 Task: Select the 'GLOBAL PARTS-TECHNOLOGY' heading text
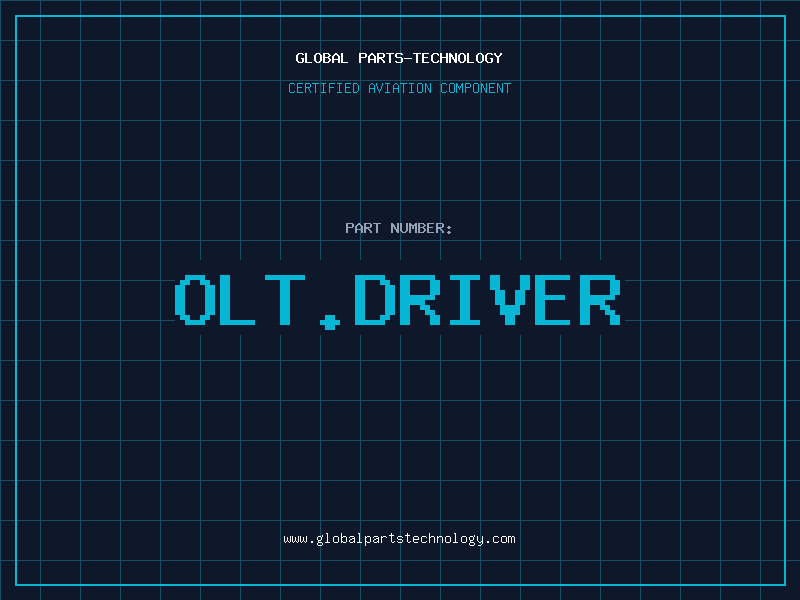pyautogui.click(x=399, y=58)
